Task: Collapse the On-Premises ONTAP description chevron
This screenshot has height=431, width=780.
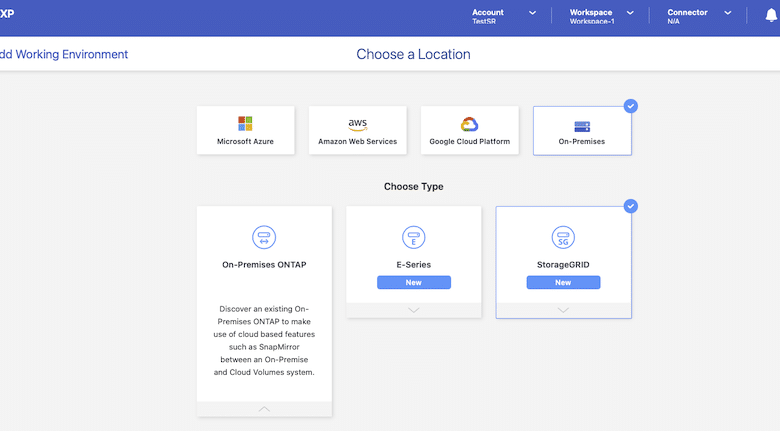Action: click(x=264, y=409)
